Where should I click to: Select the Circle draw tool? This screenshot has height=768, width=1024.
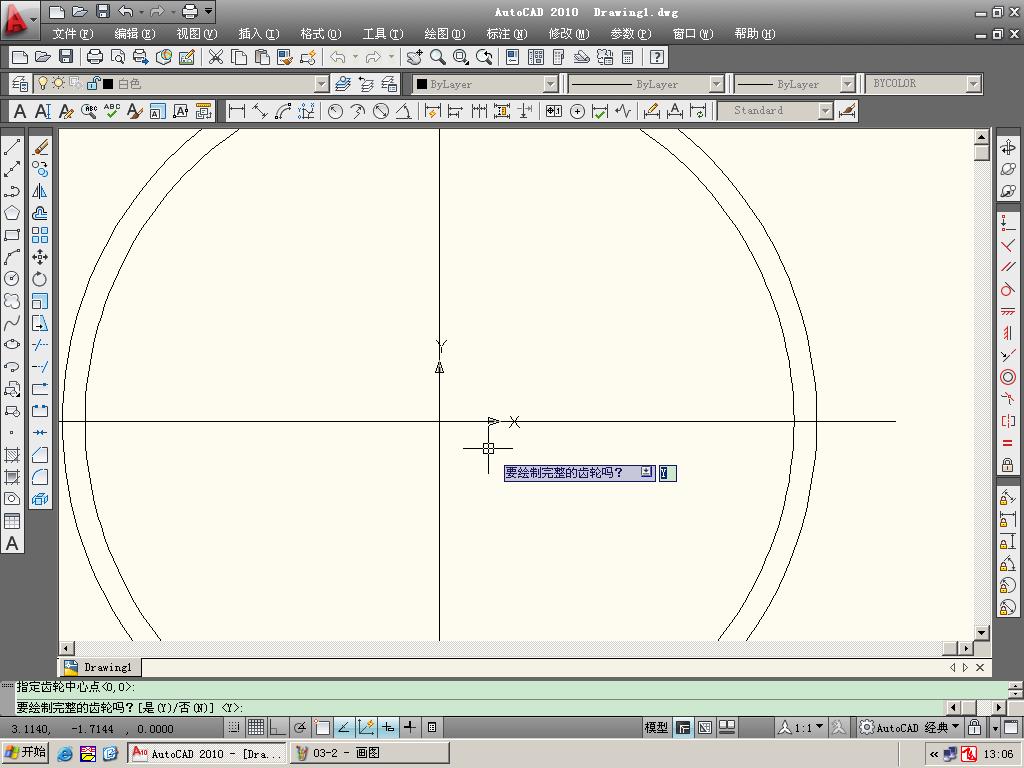click(12, 279)
